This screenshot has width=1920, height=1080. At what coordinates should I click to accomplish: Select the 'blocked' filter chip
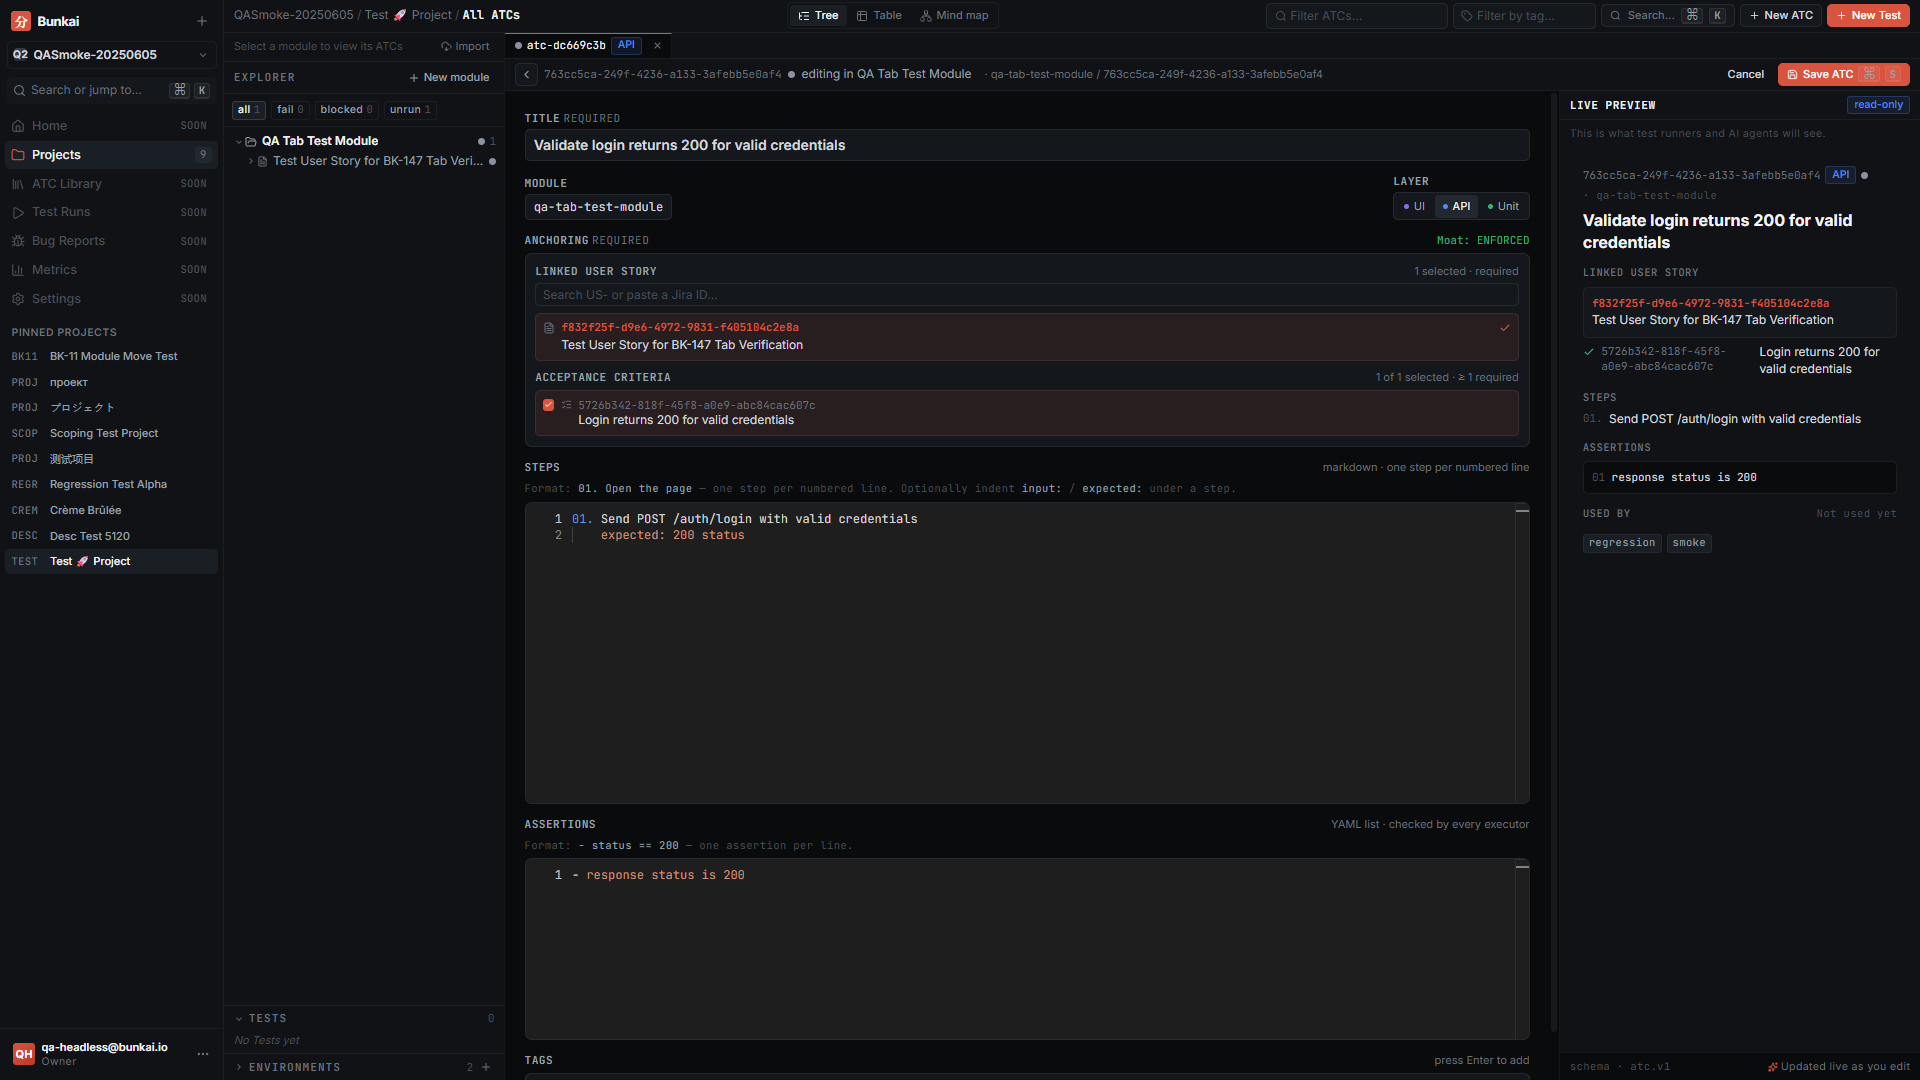point(346,110)
